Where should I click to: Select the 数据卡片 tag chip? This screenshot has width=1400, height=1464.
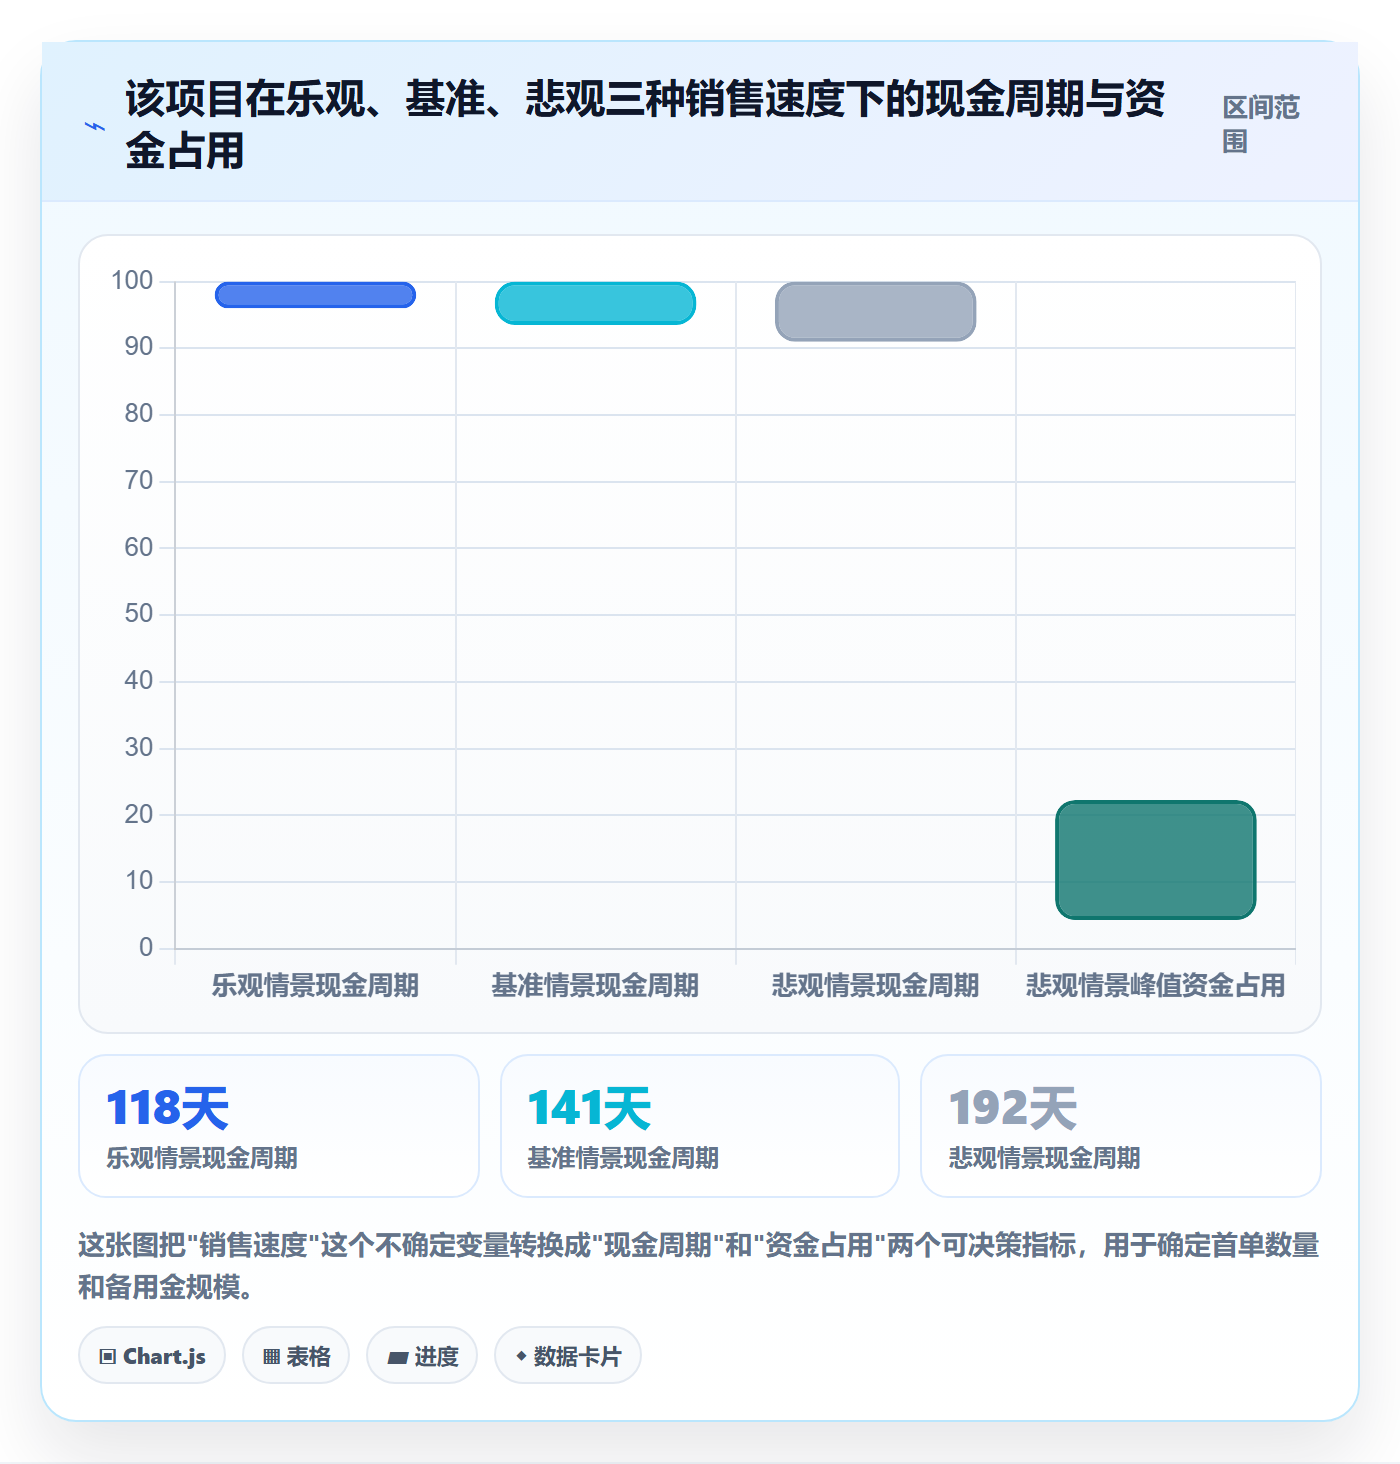(x=568, y=1355)
